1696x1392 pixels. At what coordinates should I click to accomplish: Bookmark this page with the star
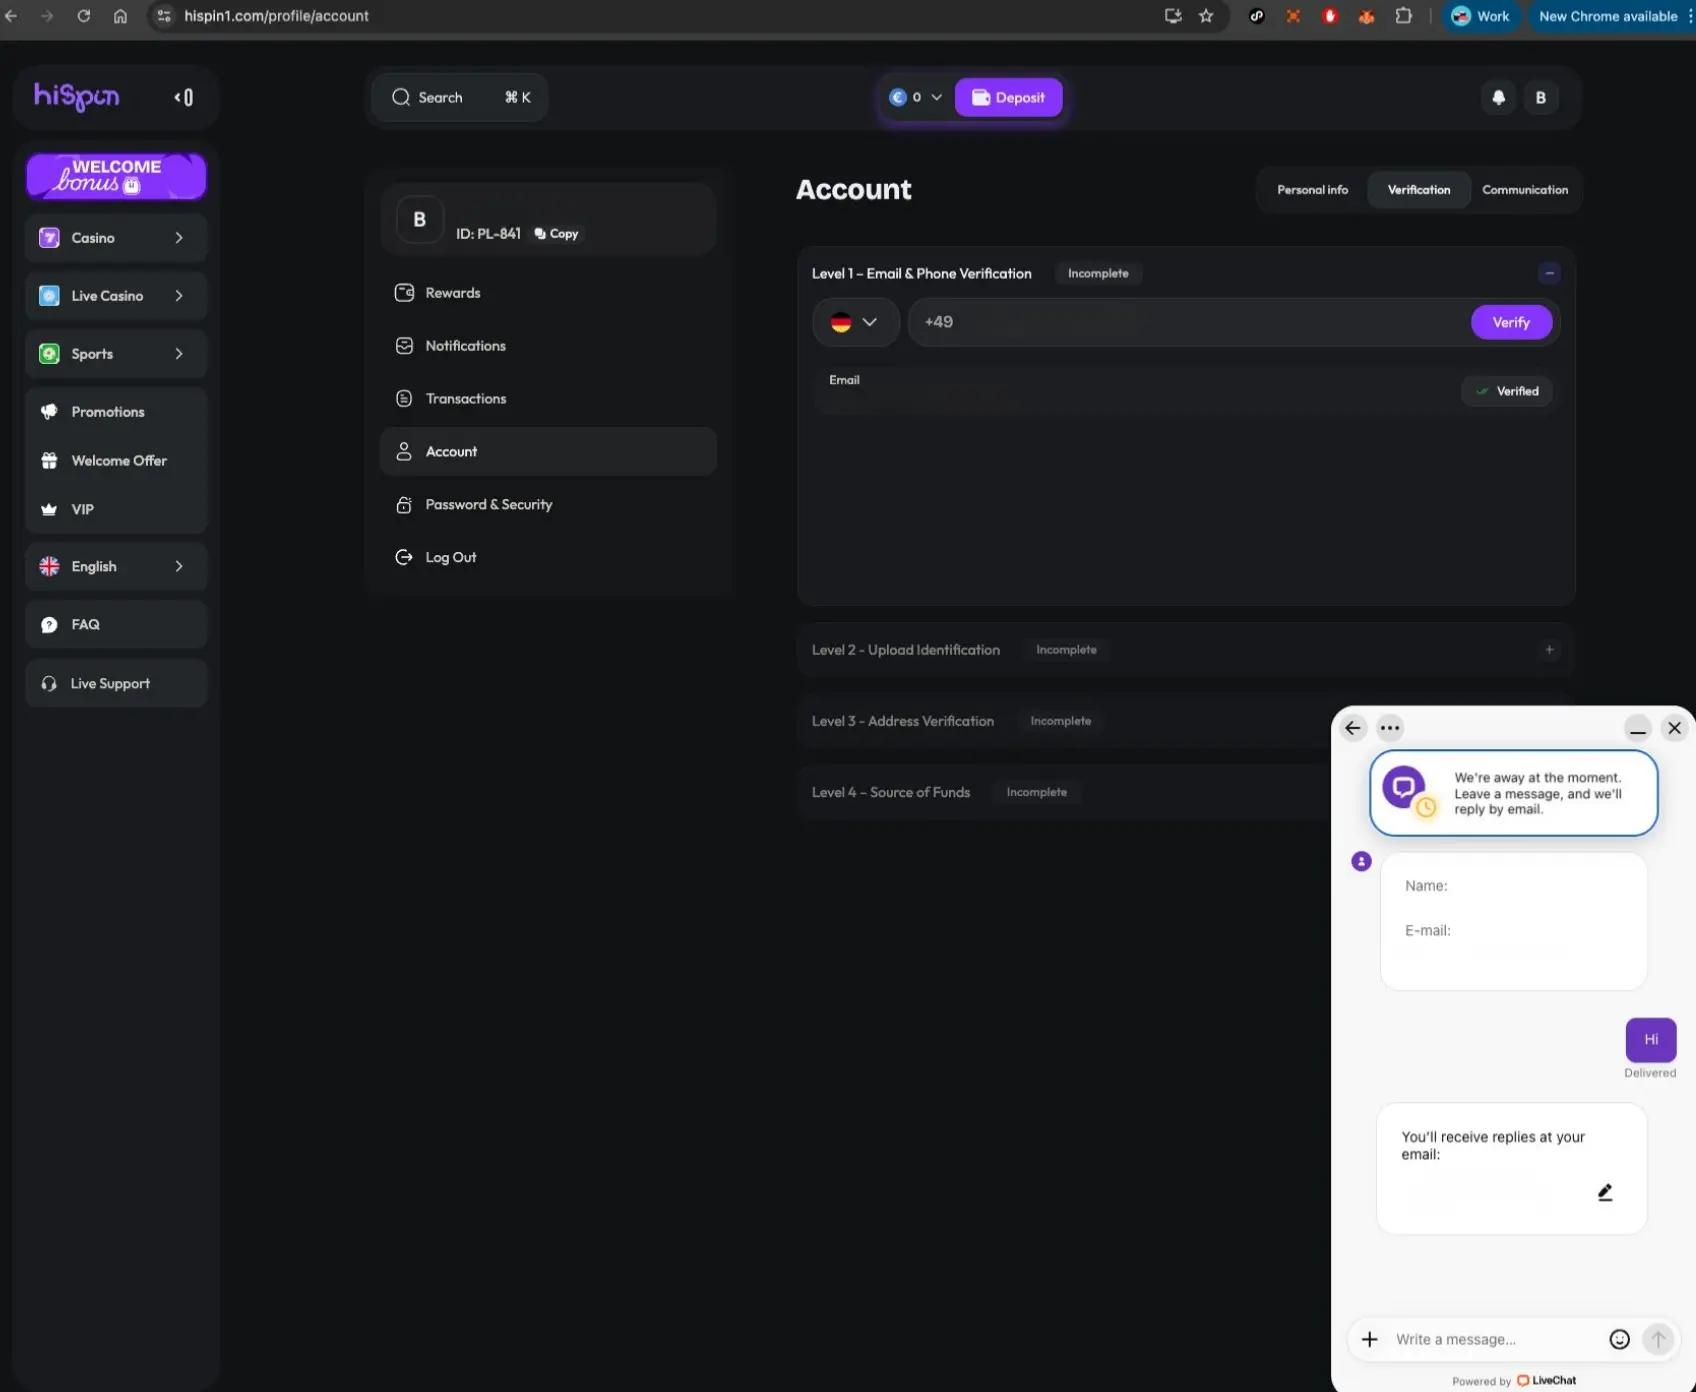[1206, 16]
